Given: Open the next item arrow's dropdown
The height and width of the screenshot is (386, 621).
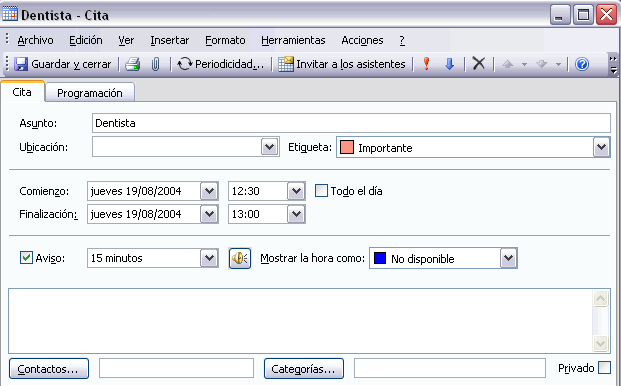Looking at the screenshot, I should 558,64.
